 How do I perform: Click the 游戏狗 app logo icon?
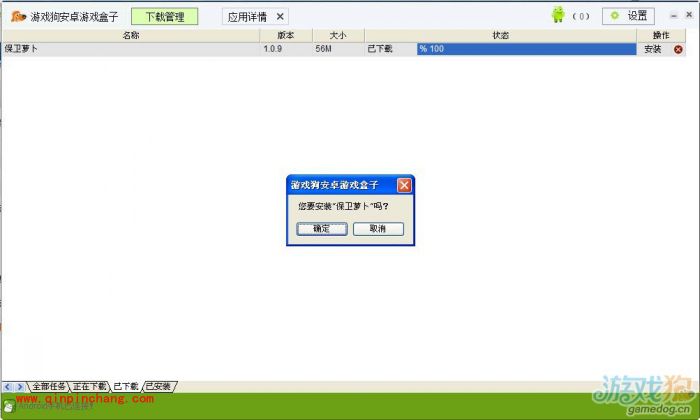[18, 17]
